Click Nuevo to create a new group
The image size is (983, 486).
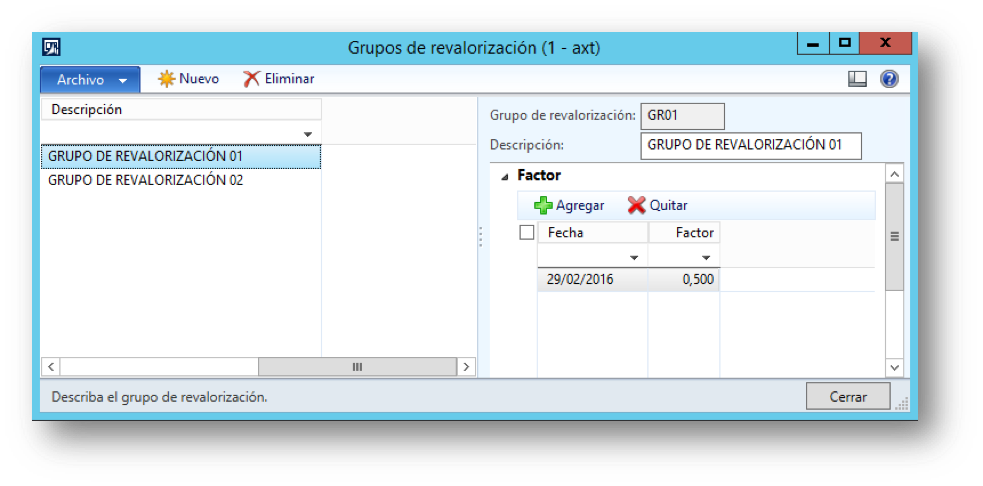(188, 79)
